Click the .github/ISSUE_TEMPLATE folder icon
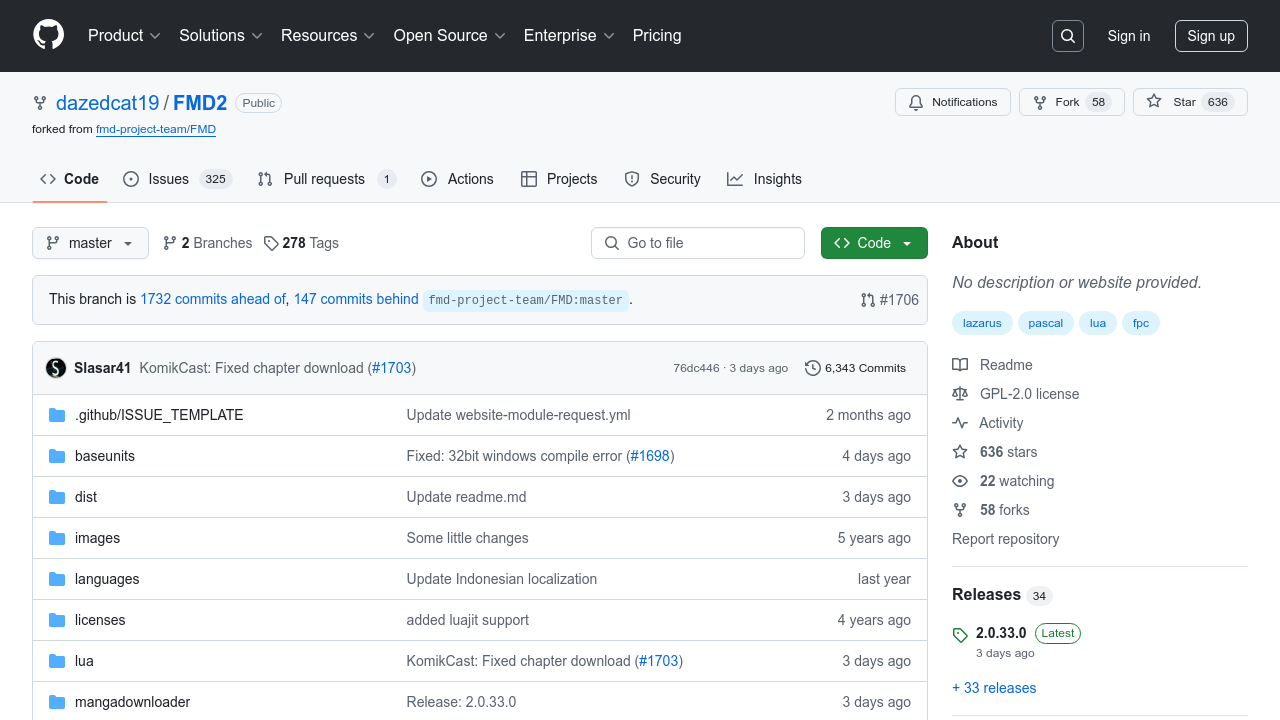 (x=57, y=415)
